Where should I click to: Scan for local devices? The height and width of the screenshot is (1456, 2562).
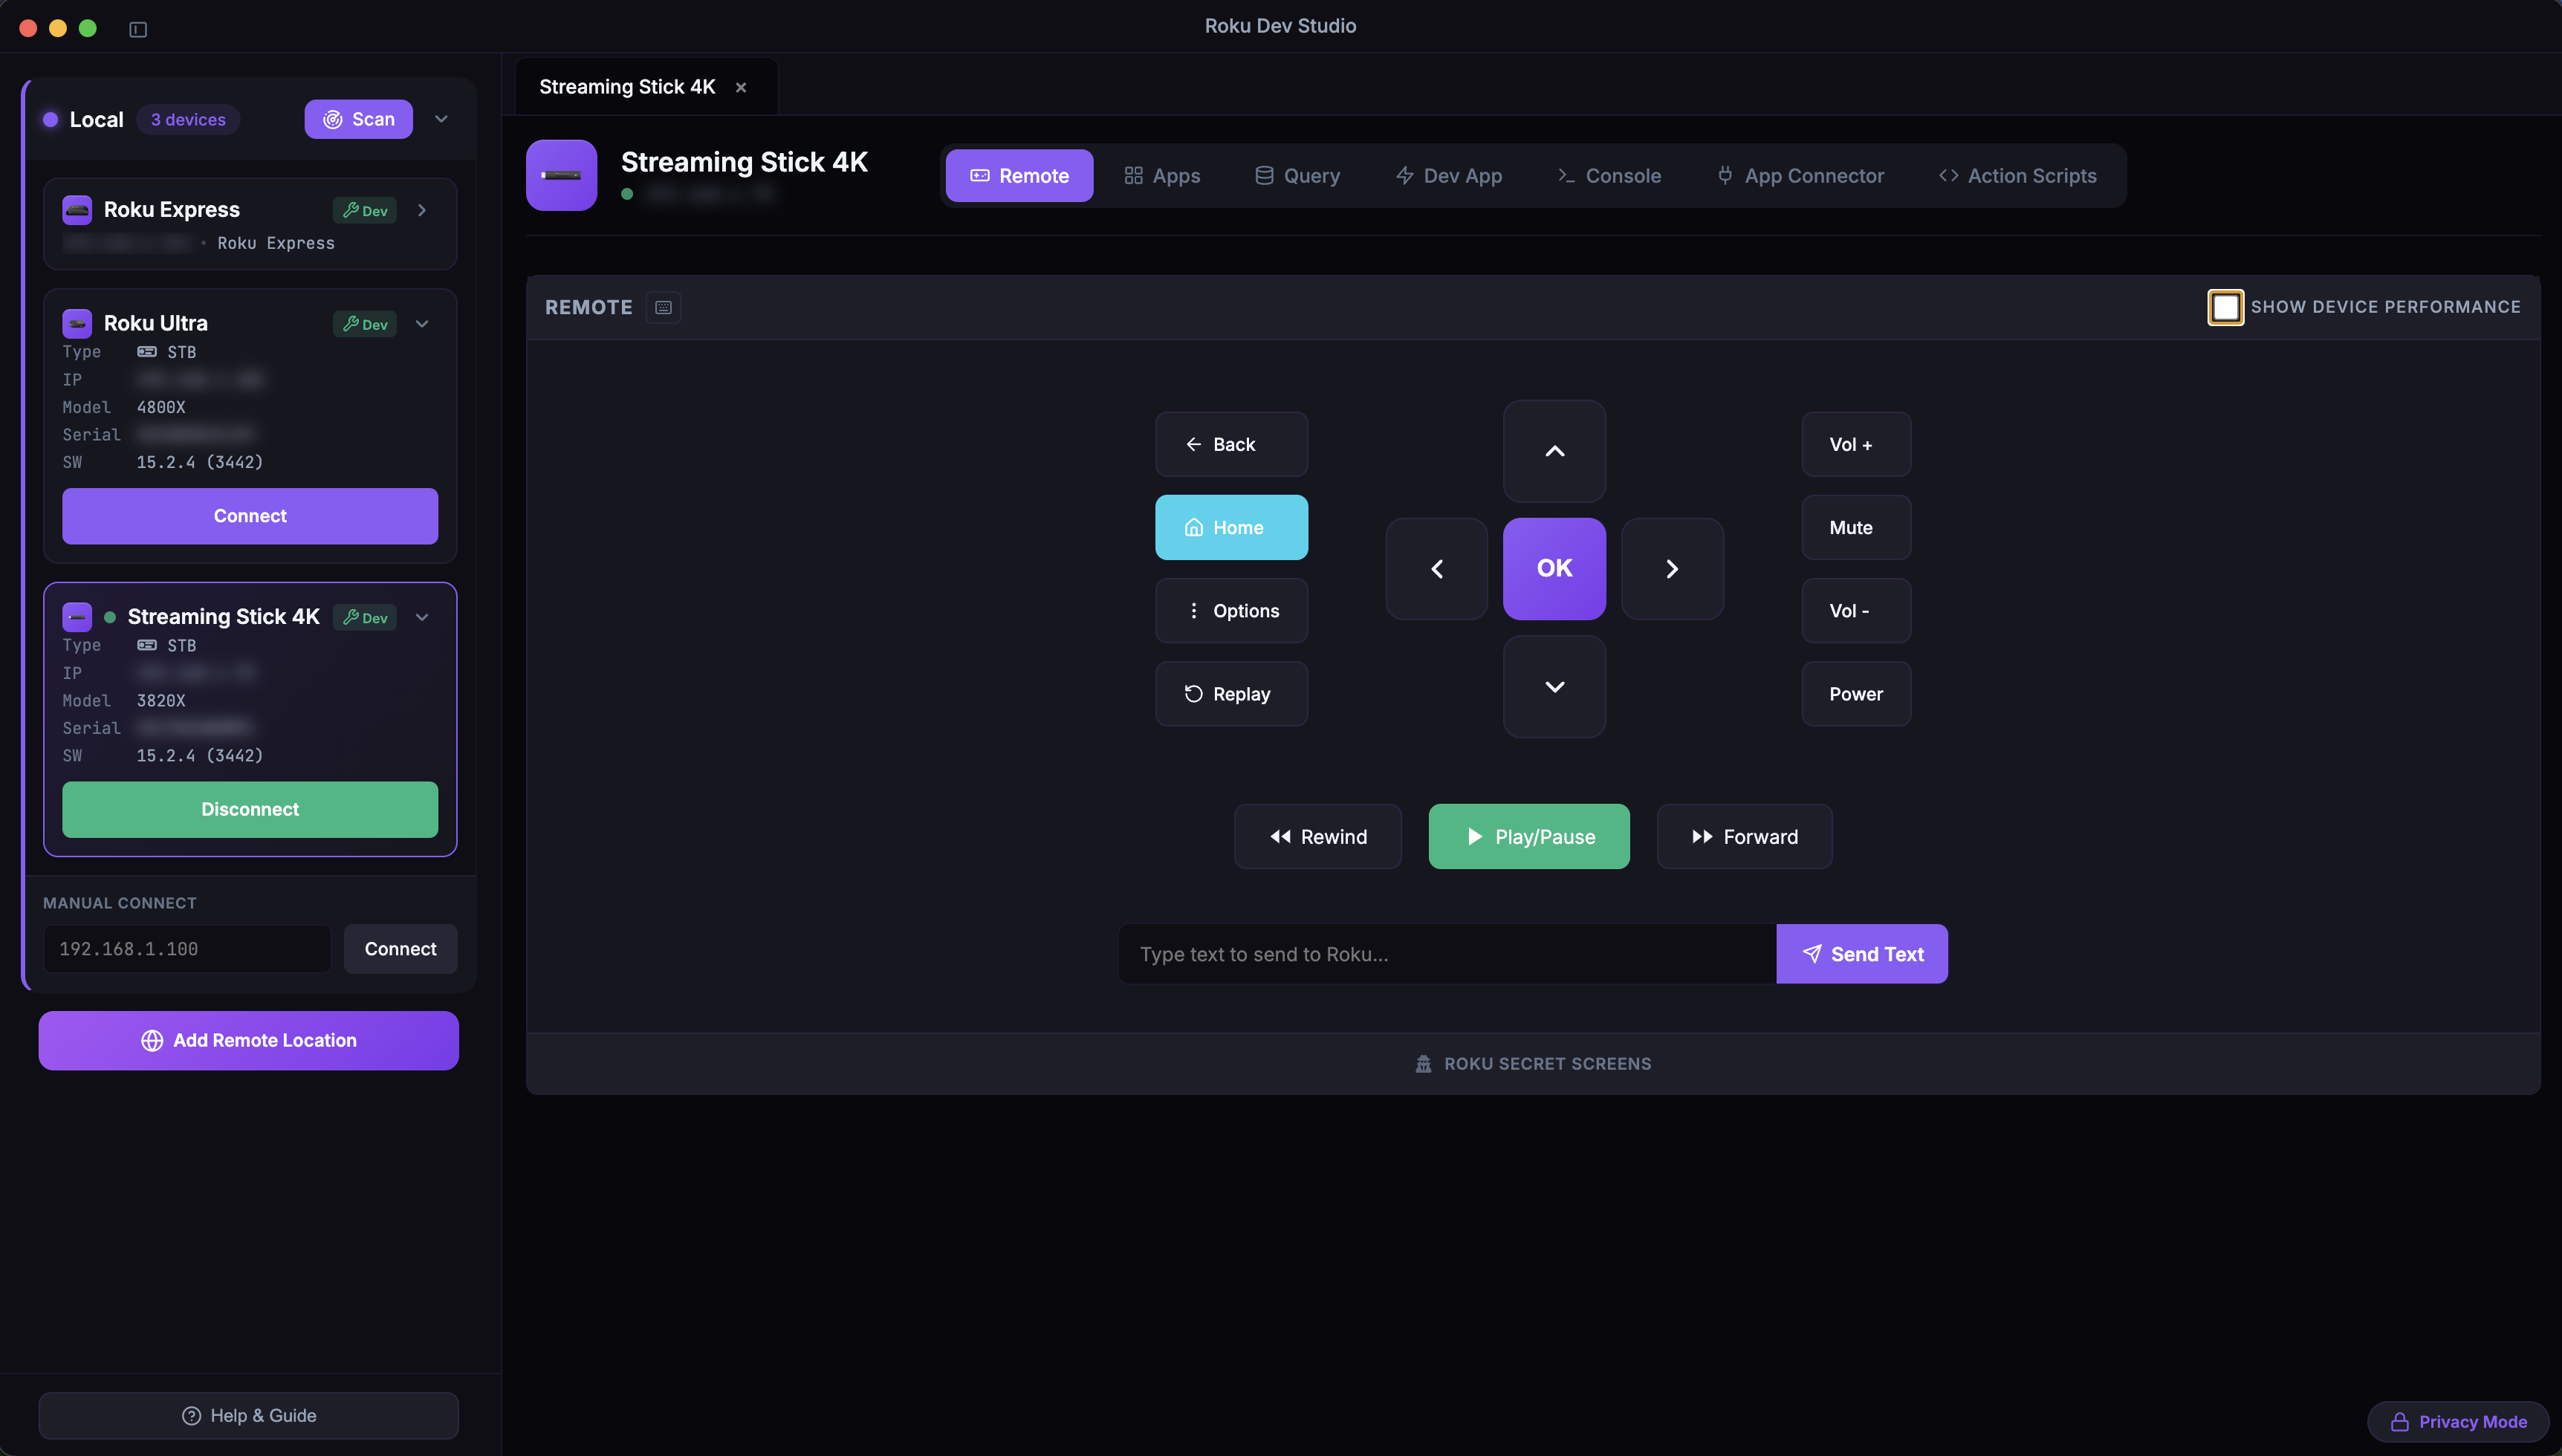tap(358, 119)
